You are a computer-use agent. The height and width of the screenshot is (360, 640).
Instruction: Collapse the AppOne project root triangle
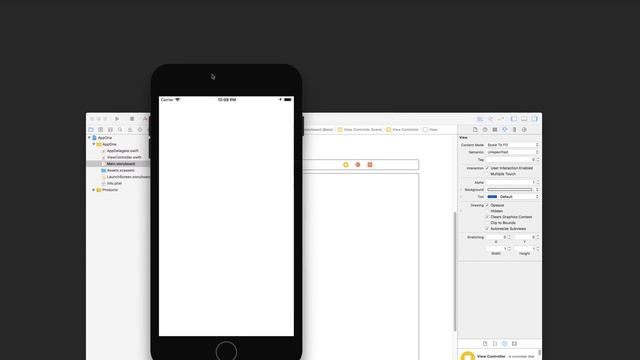click(x=89, y=138)
